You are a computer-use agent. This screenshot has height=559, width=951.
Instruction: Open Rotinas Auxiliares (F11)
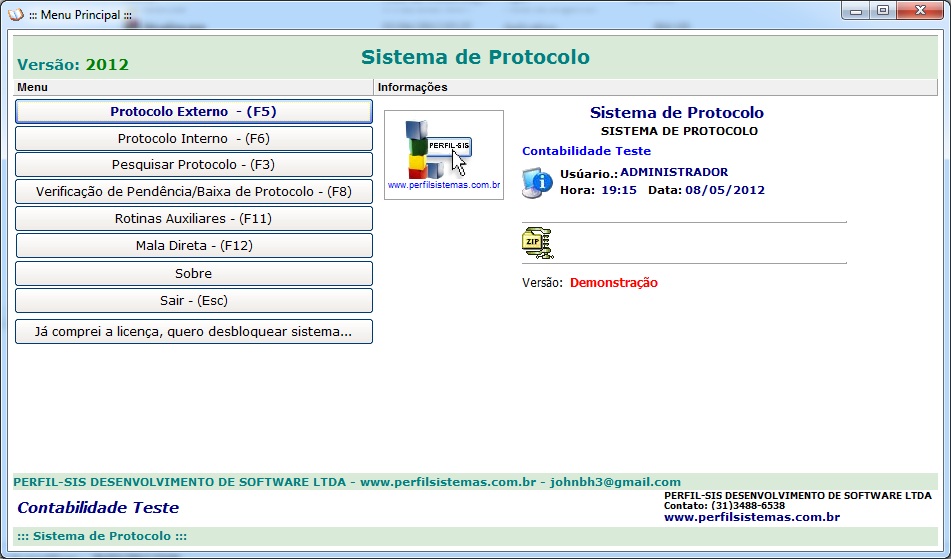[193, 218]
